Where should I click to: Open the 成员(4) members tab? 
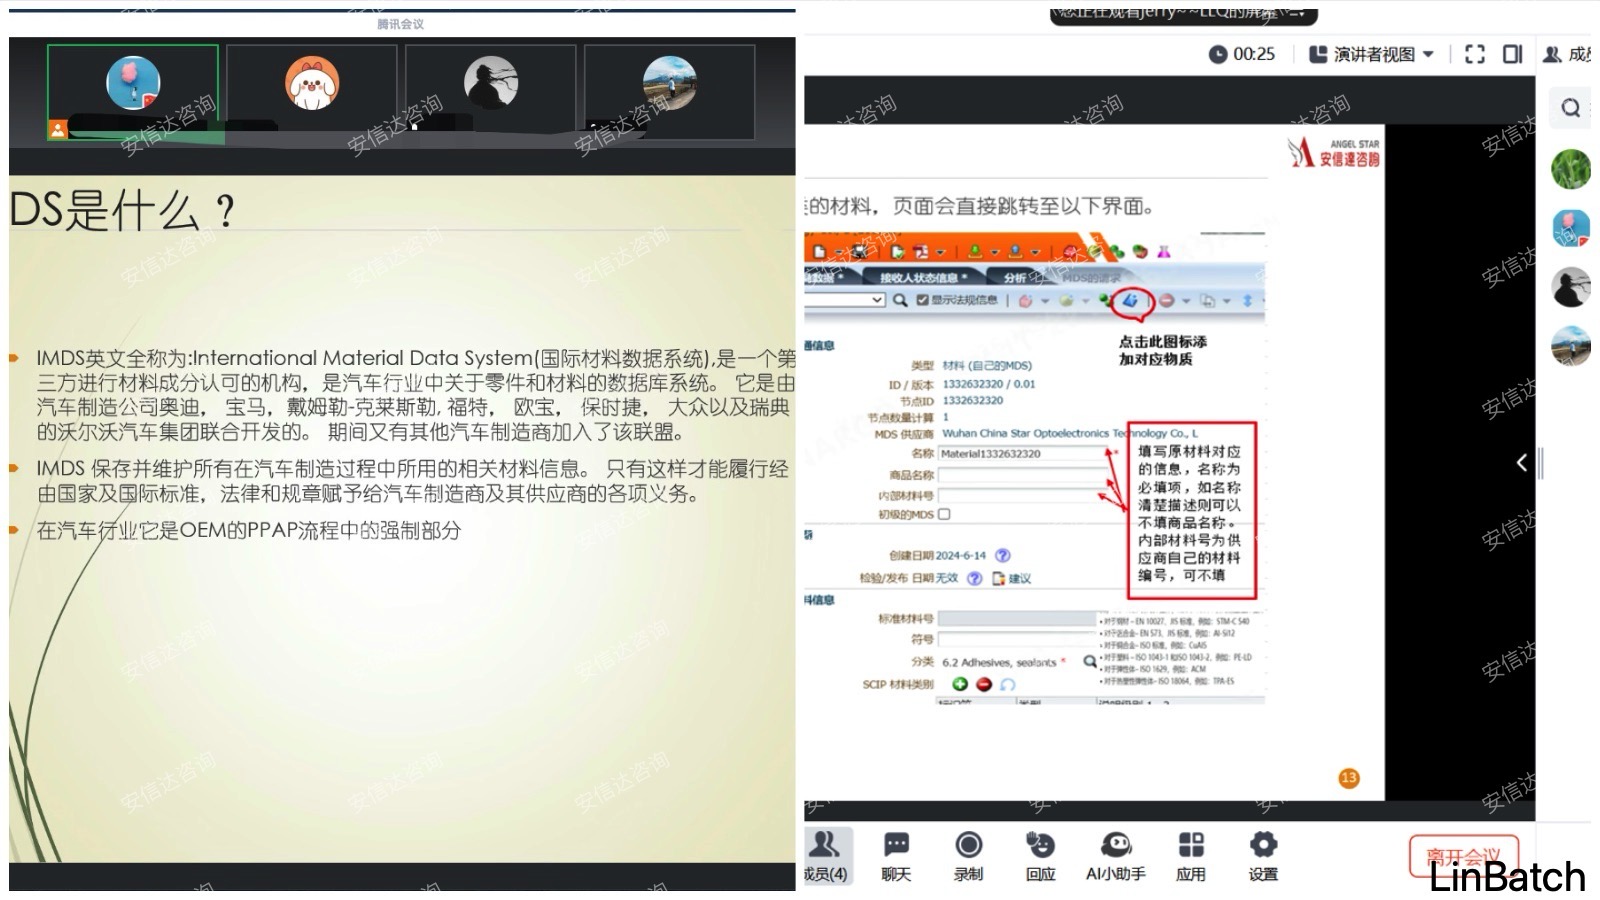pyautogui.click(x=826, y=855)
